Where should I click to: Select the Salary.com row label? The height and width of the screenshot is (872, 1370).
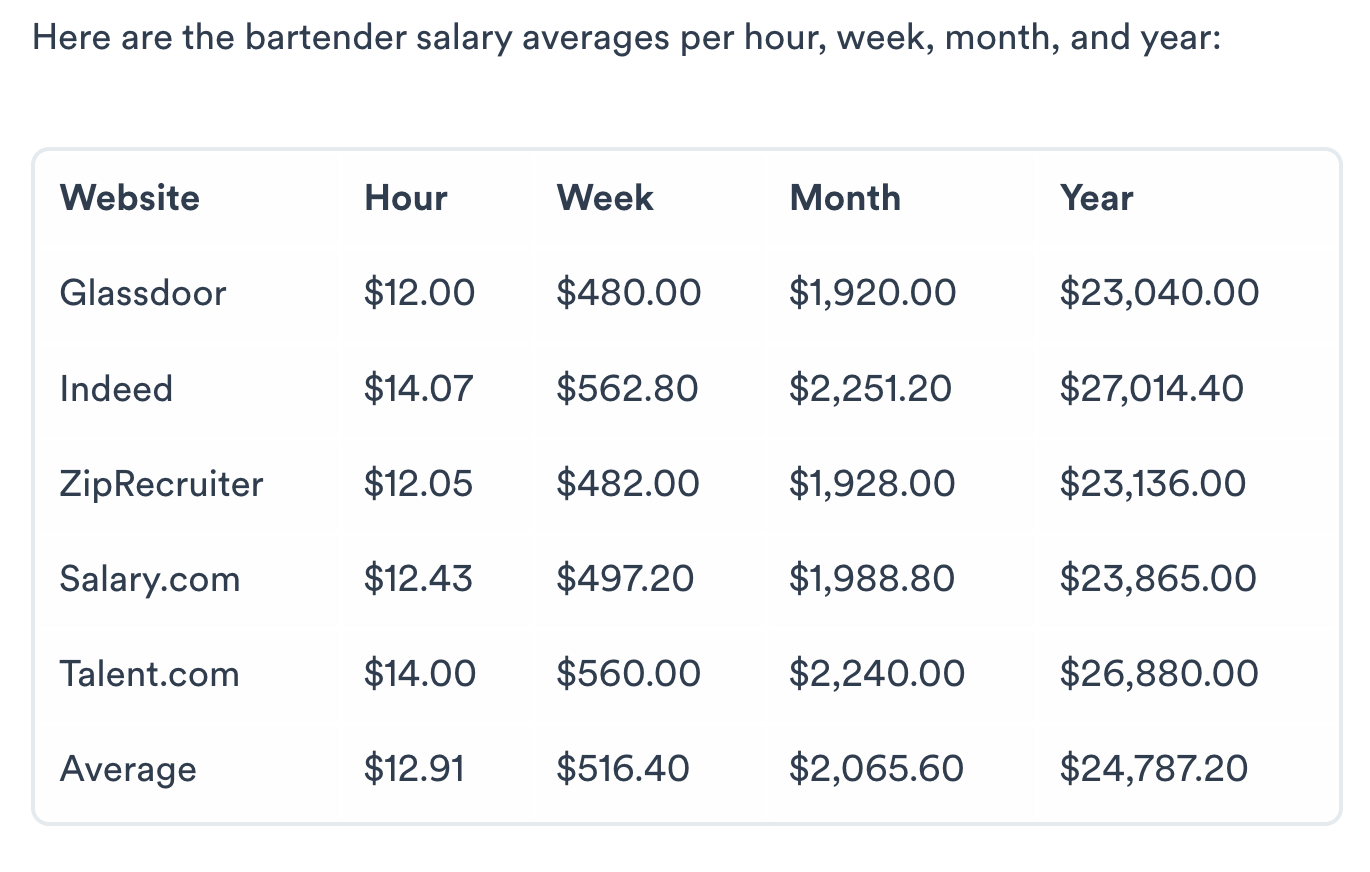150,579
